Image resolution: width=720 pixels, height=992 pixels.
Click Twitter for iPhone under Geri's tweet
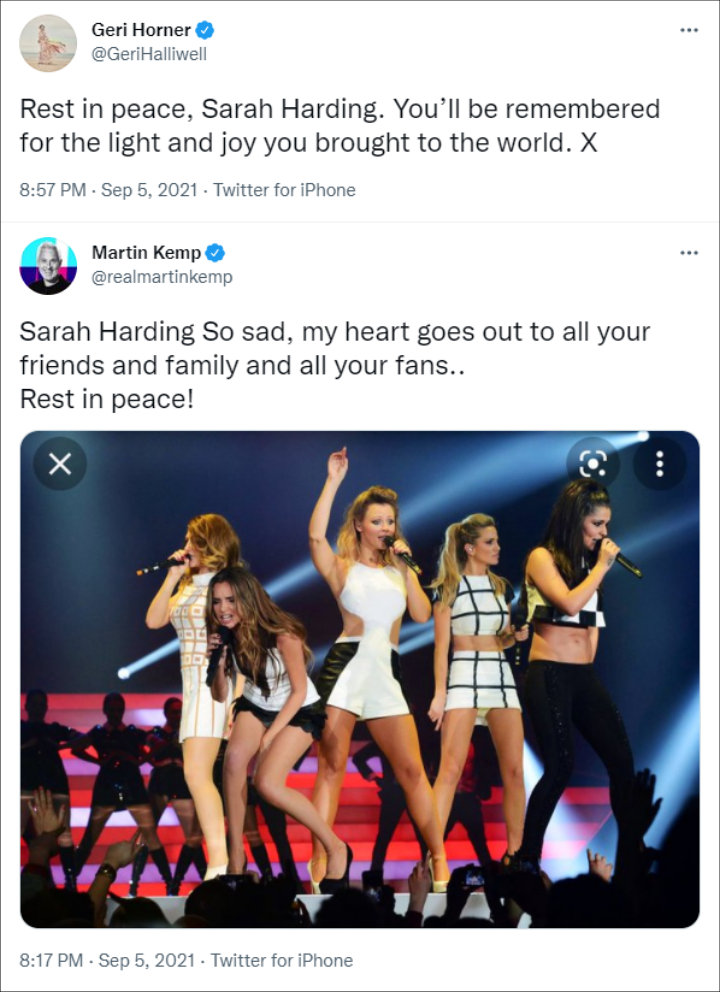click(x=284, y=190)
